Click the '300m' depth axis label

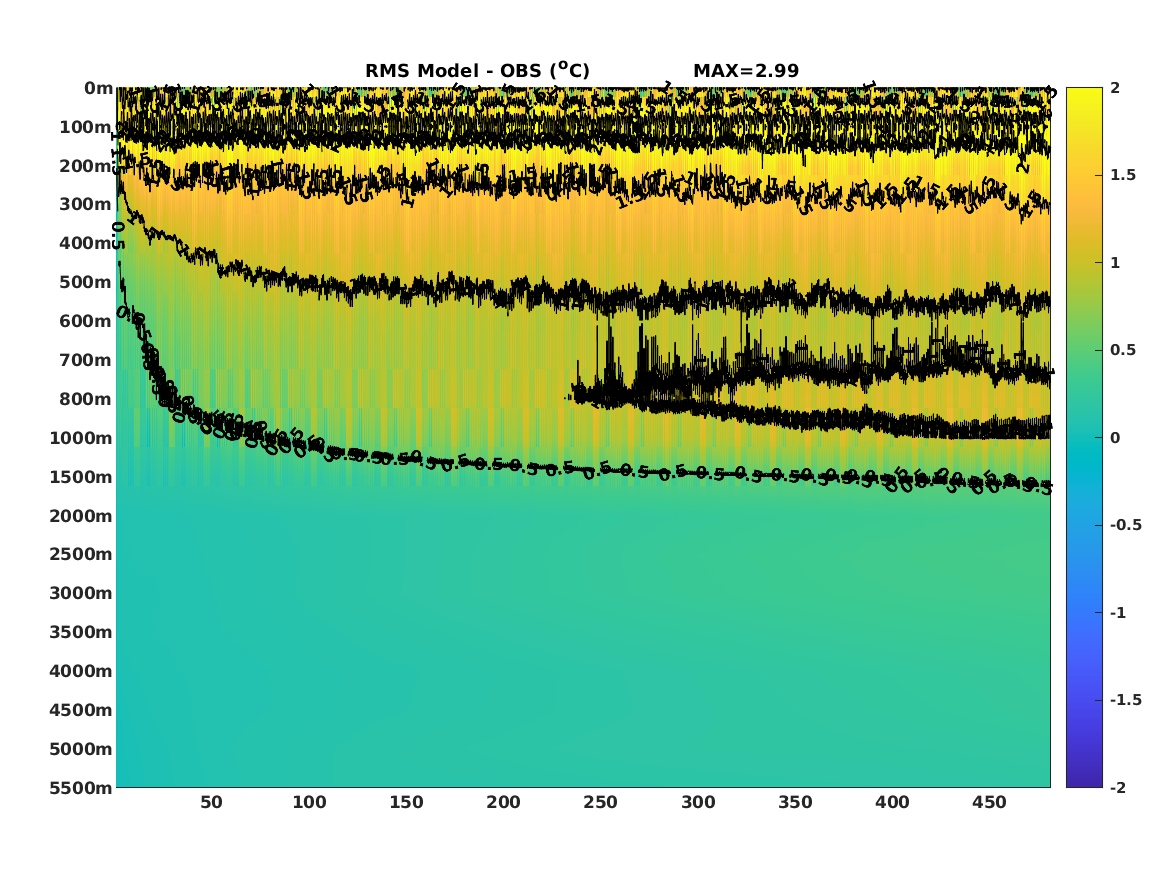86,205
